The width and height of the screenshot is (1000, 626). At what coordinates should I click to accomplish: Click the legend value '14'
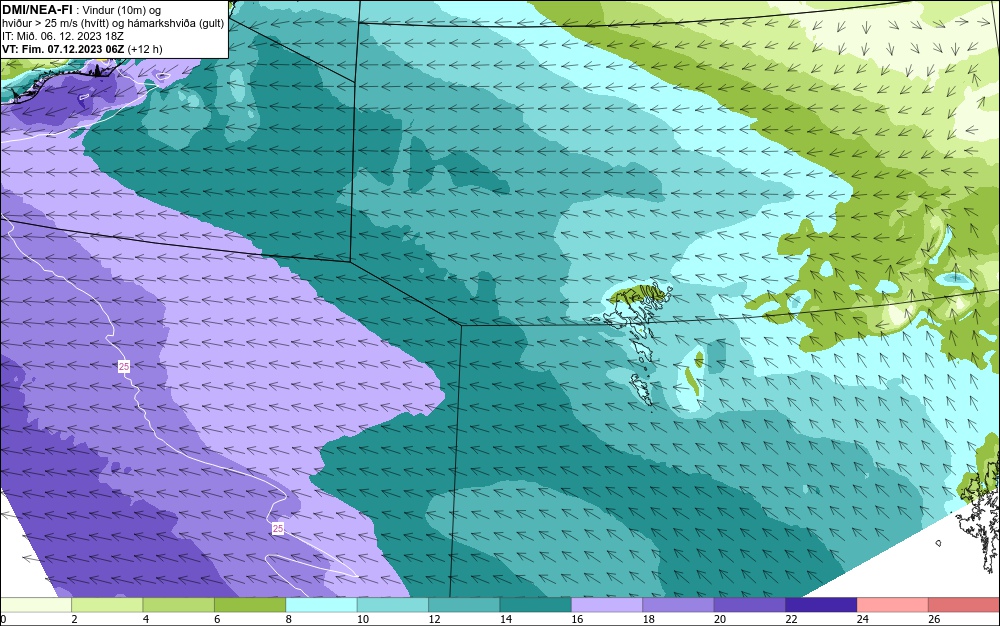coord(506,619)
